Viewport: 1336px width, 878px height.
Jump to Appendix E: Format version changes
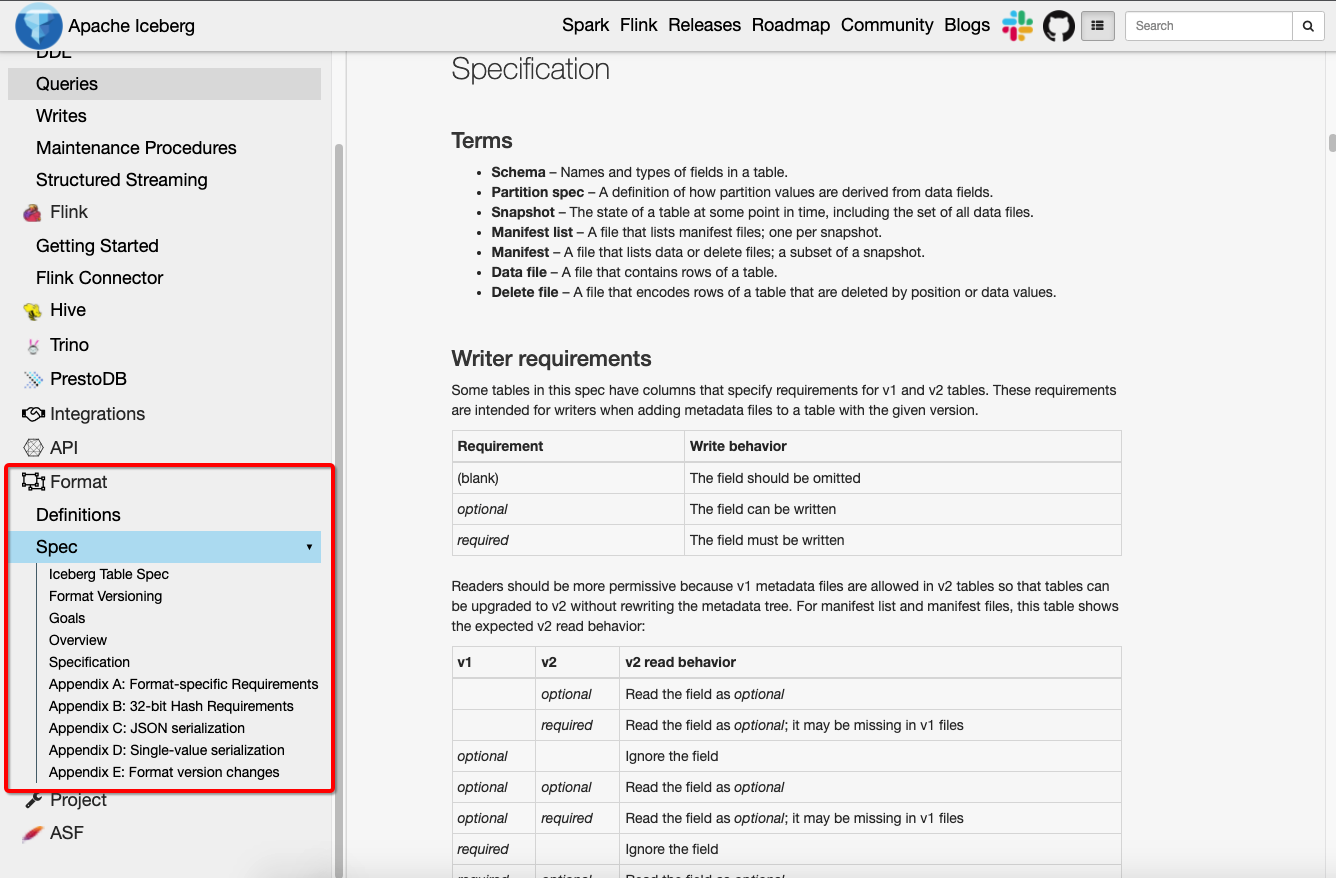(164, 772)
